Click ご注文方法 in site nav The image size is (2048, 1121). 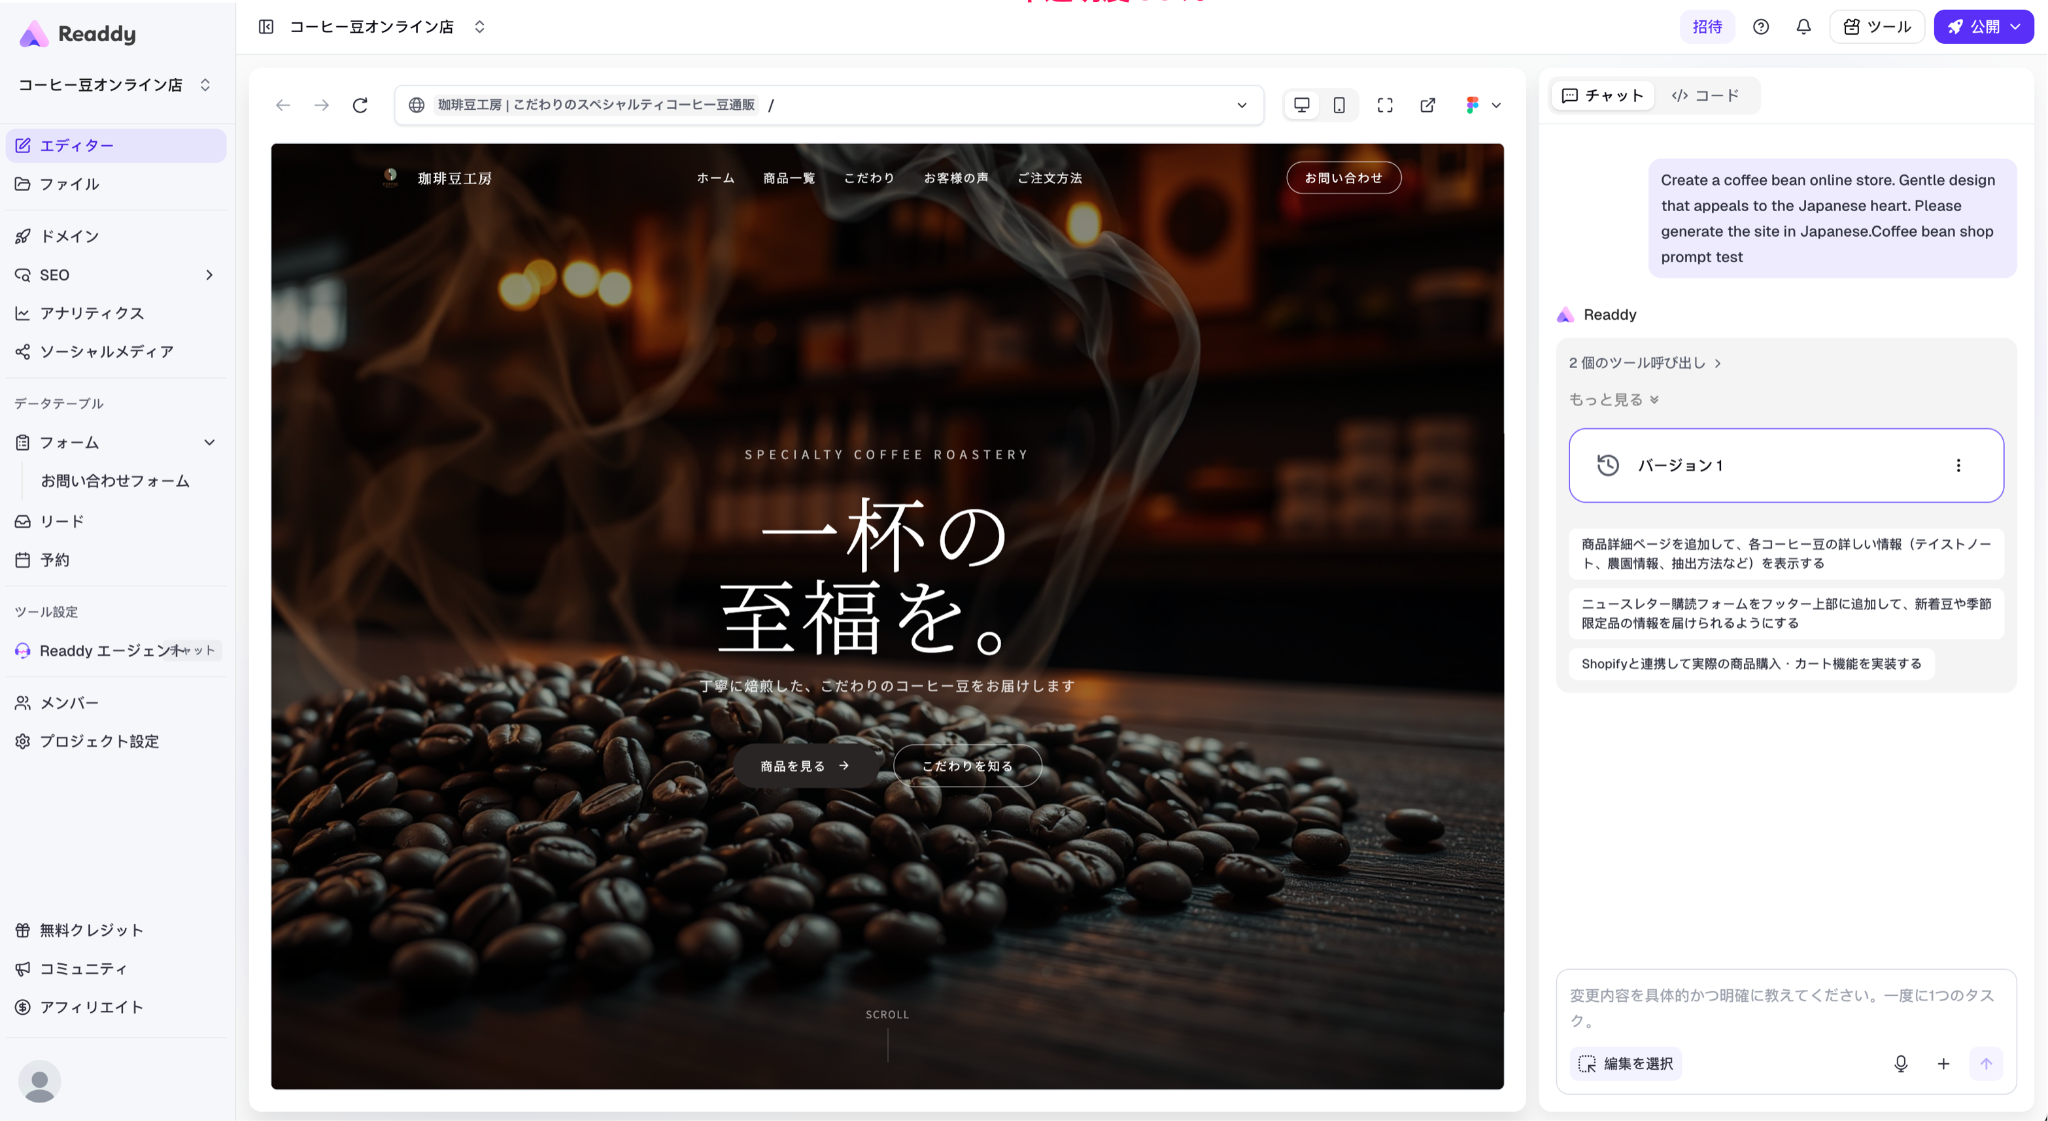1050,178
